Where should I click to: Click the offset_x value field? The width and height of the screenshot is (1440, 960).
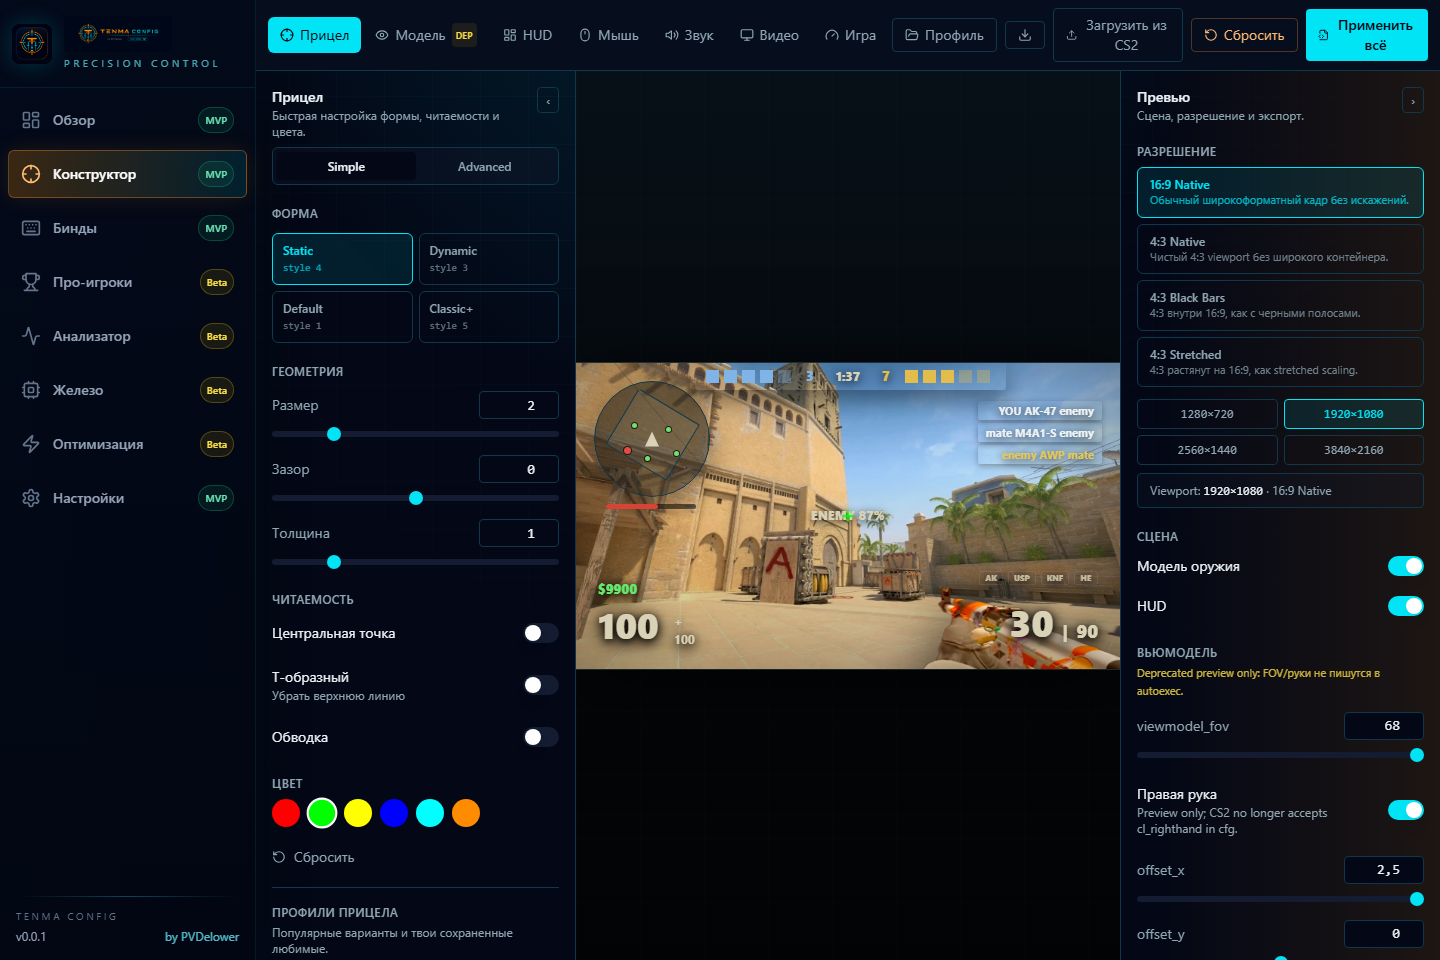(1384, 870)
